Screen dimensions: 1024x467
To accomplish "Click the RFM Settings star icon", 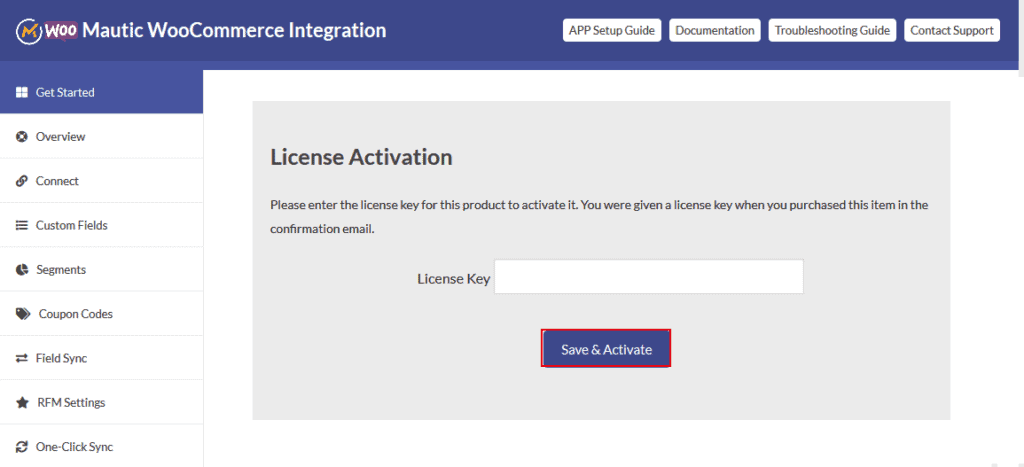I will pyautogui.click(x=22, y=403).
